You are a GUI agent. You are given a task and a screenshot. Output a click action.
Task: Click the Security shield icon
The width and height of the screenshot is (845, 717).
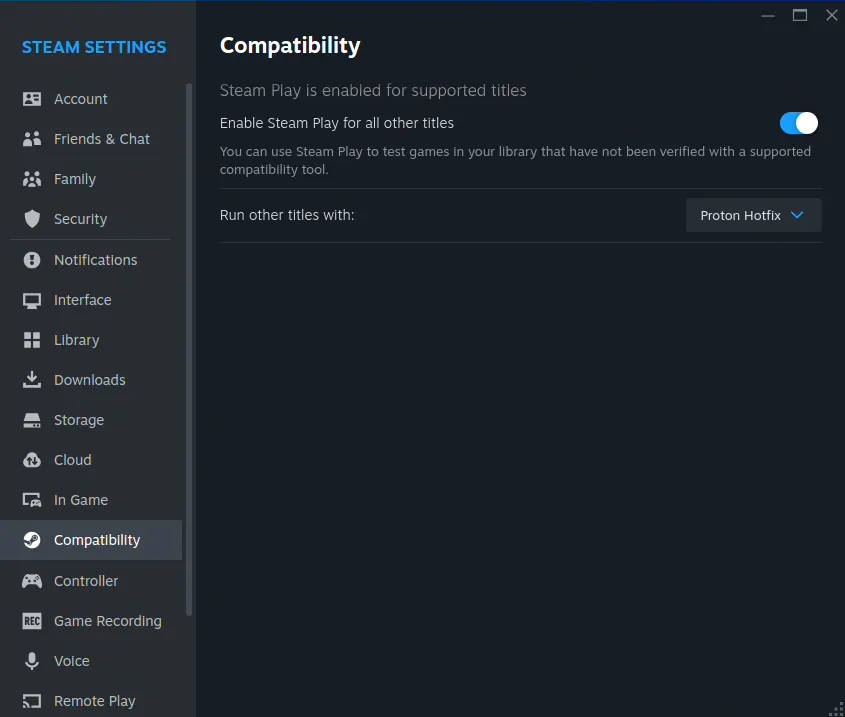click(32, 219)
